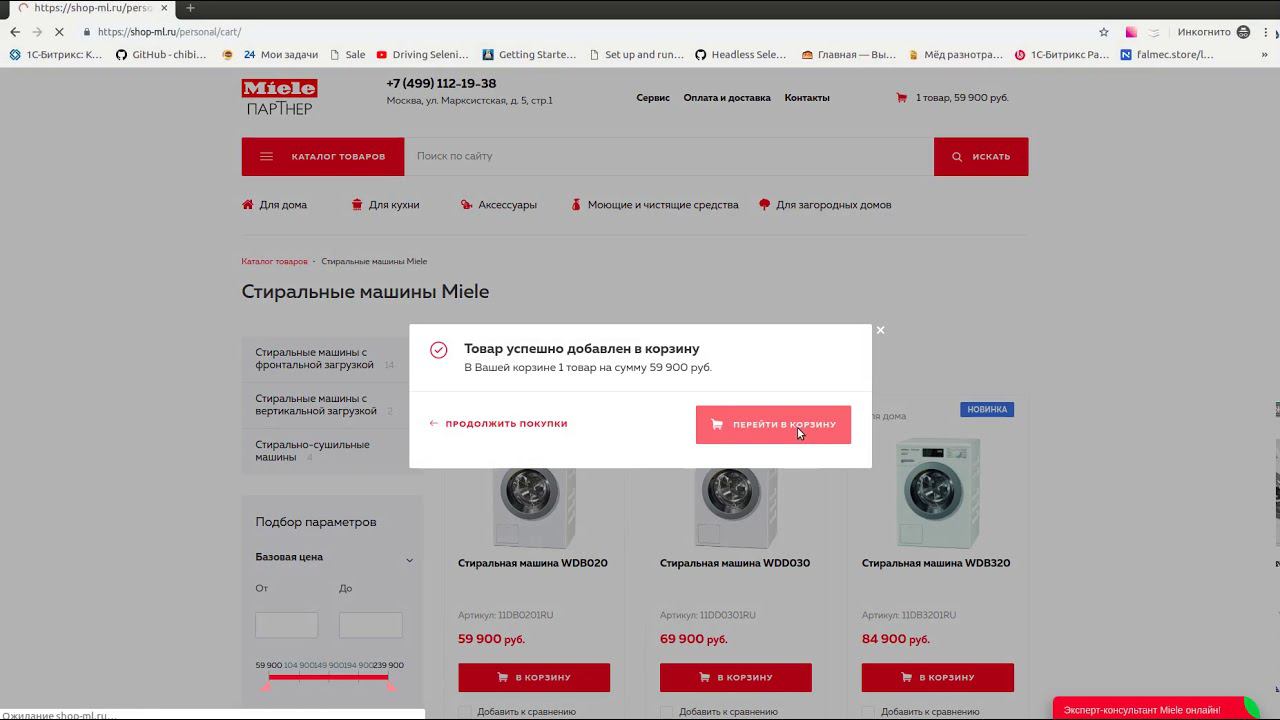Open a new browser tab
The height and width of the screenshot is (720, 1280).
(x=190, y=8)
